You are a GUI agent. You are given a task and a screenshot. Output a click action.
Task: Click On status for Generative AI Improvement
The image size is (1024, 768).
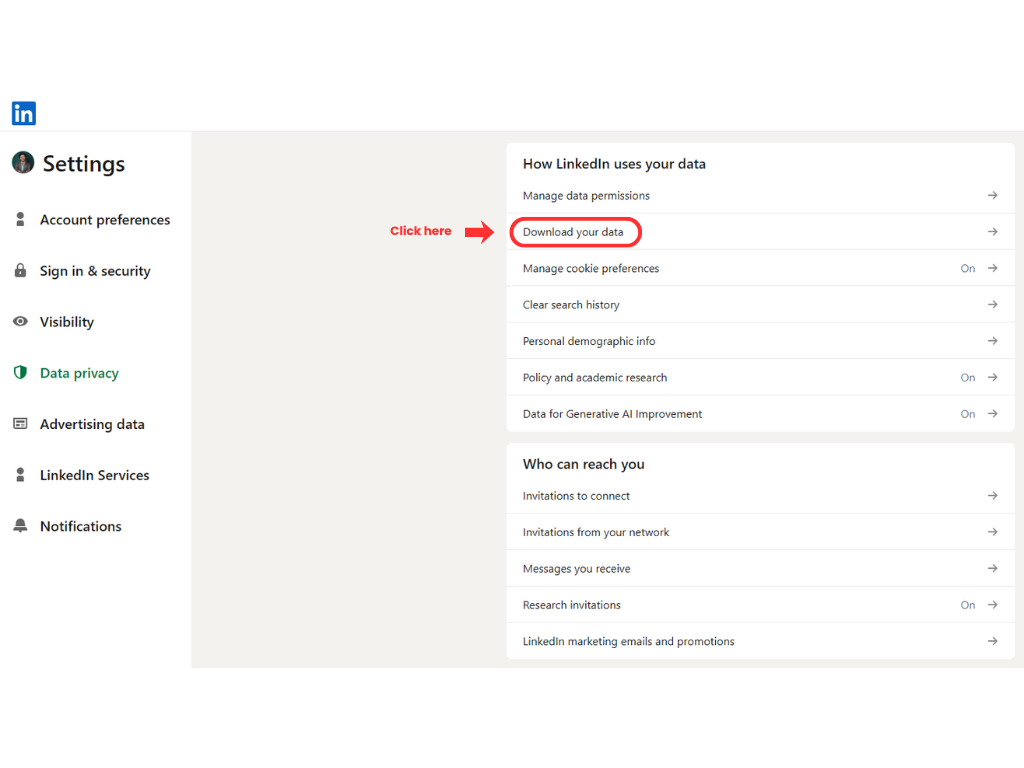pos(968,414)
